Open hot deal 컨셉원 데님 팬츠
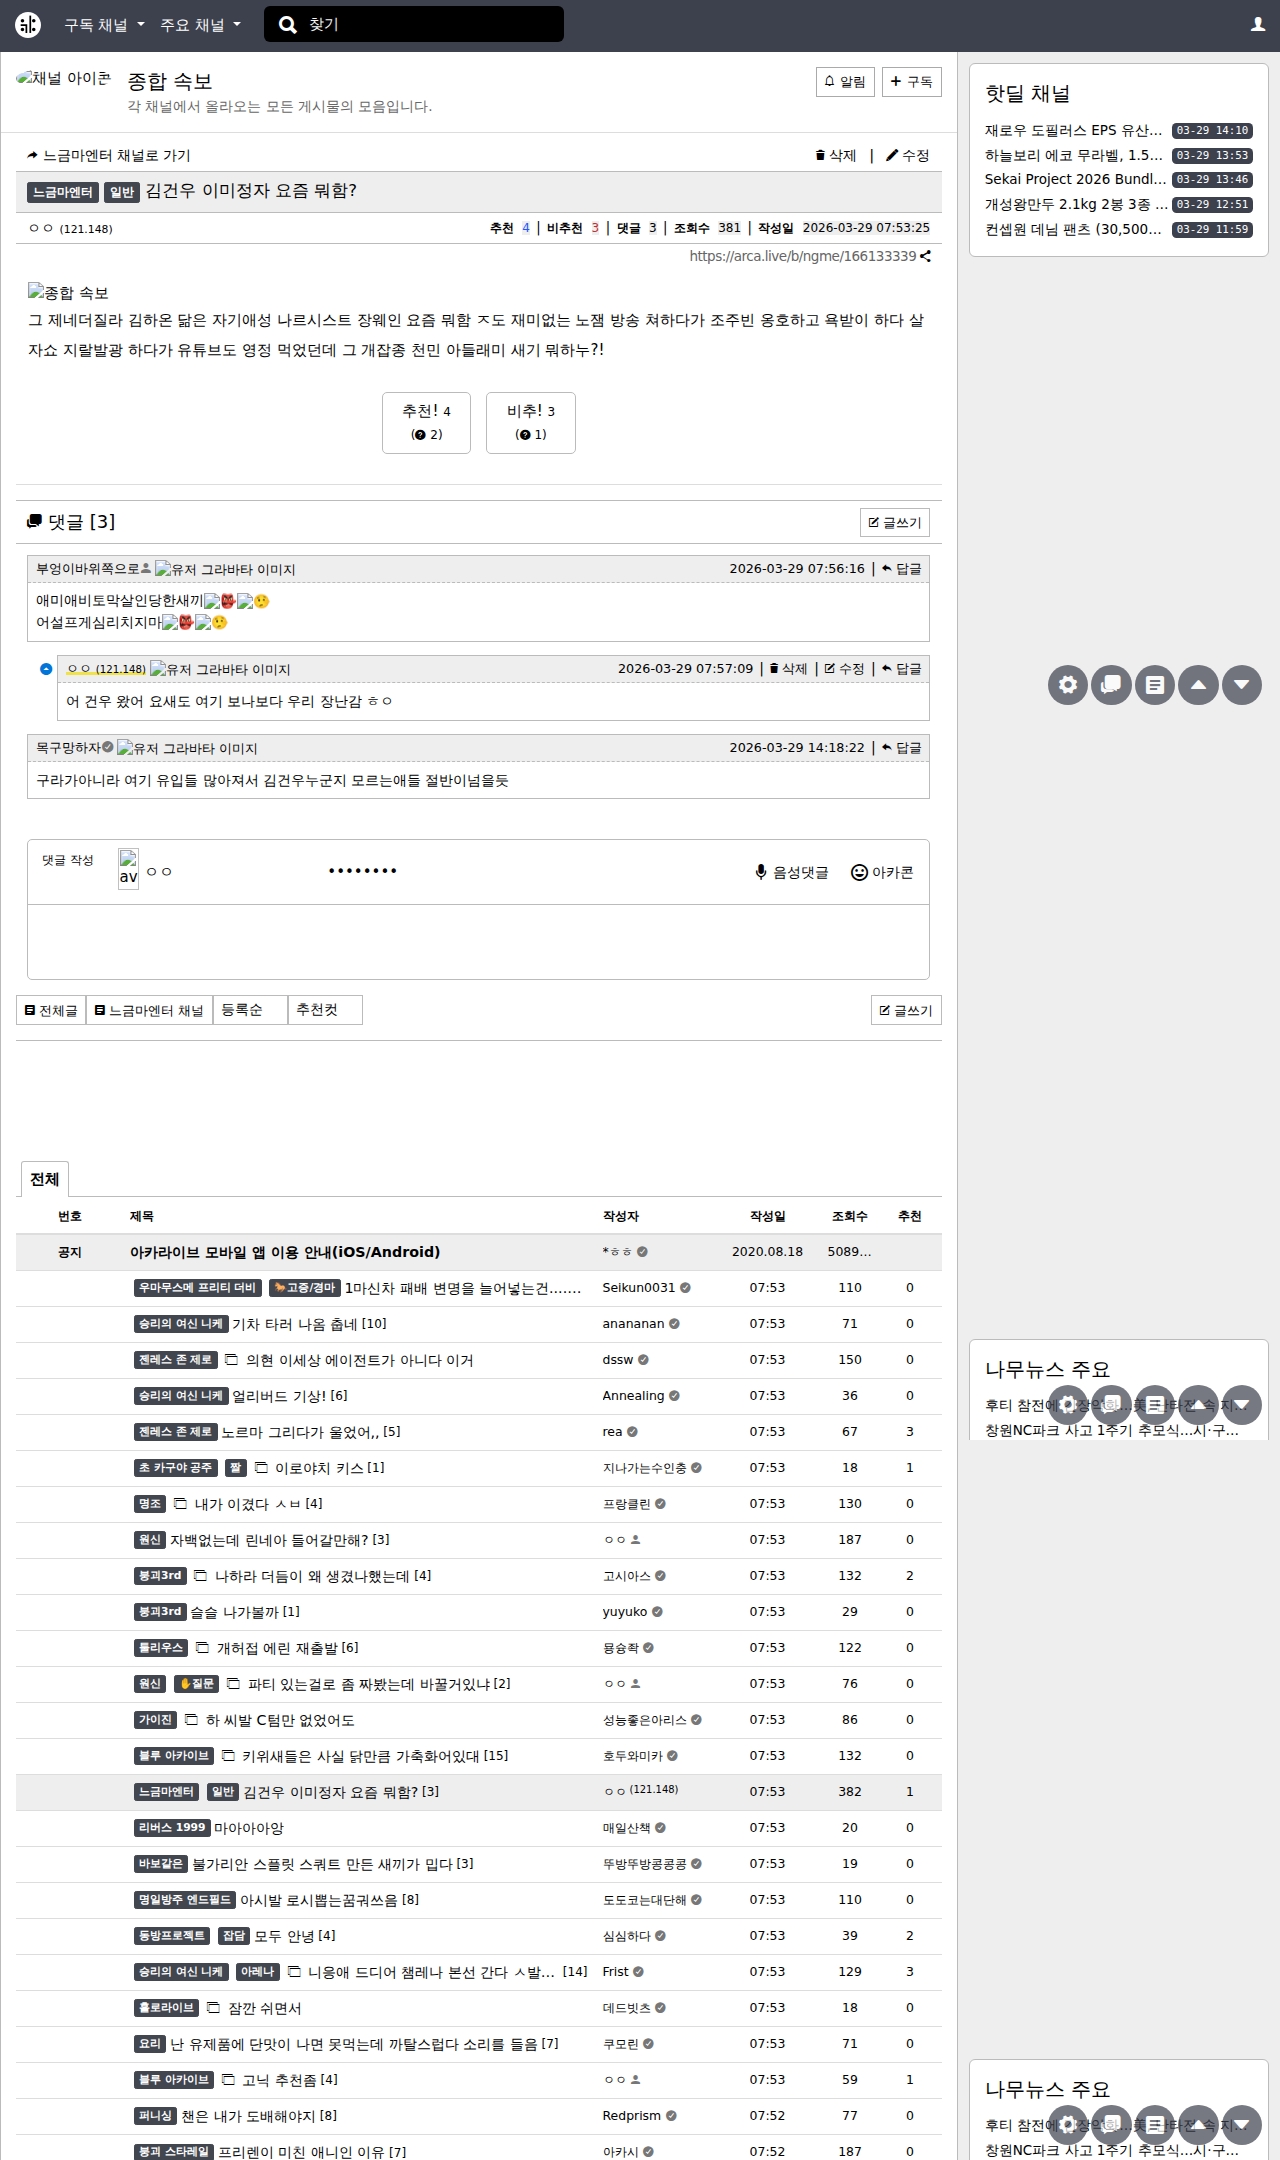Image resolution: width=1280 pixels, height=2160 pixels. [x=1074, y=230]
